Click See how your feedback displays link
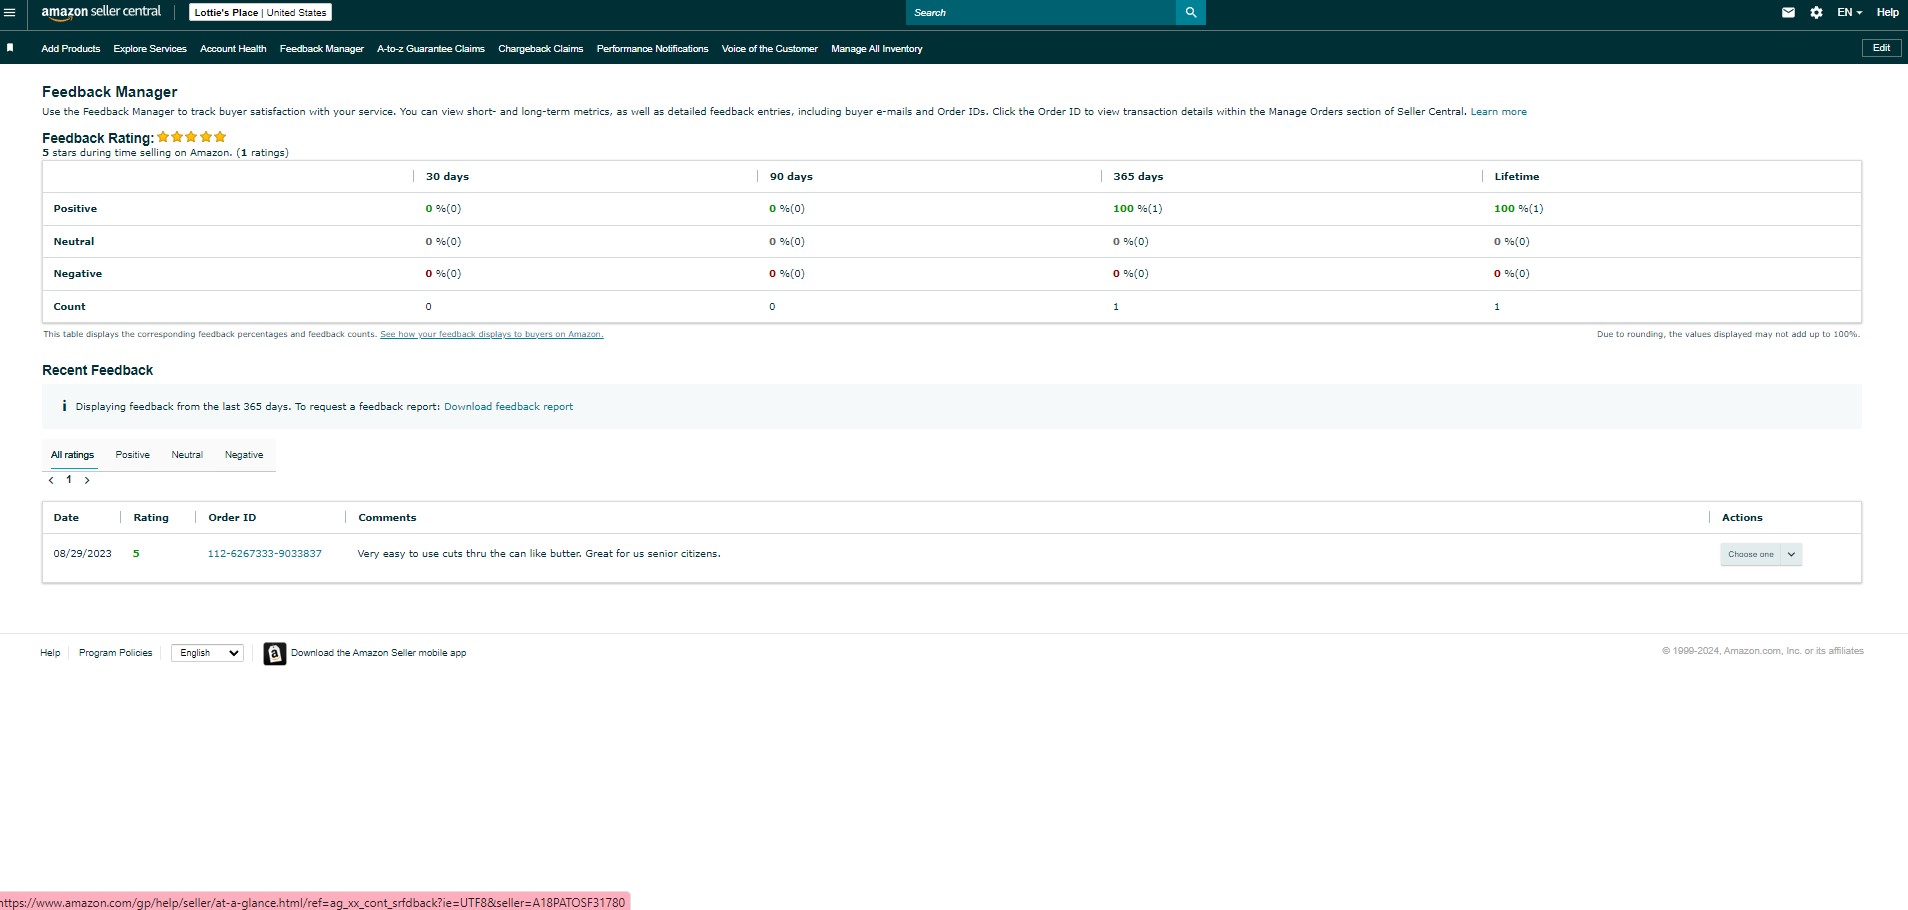 [492, 335]
